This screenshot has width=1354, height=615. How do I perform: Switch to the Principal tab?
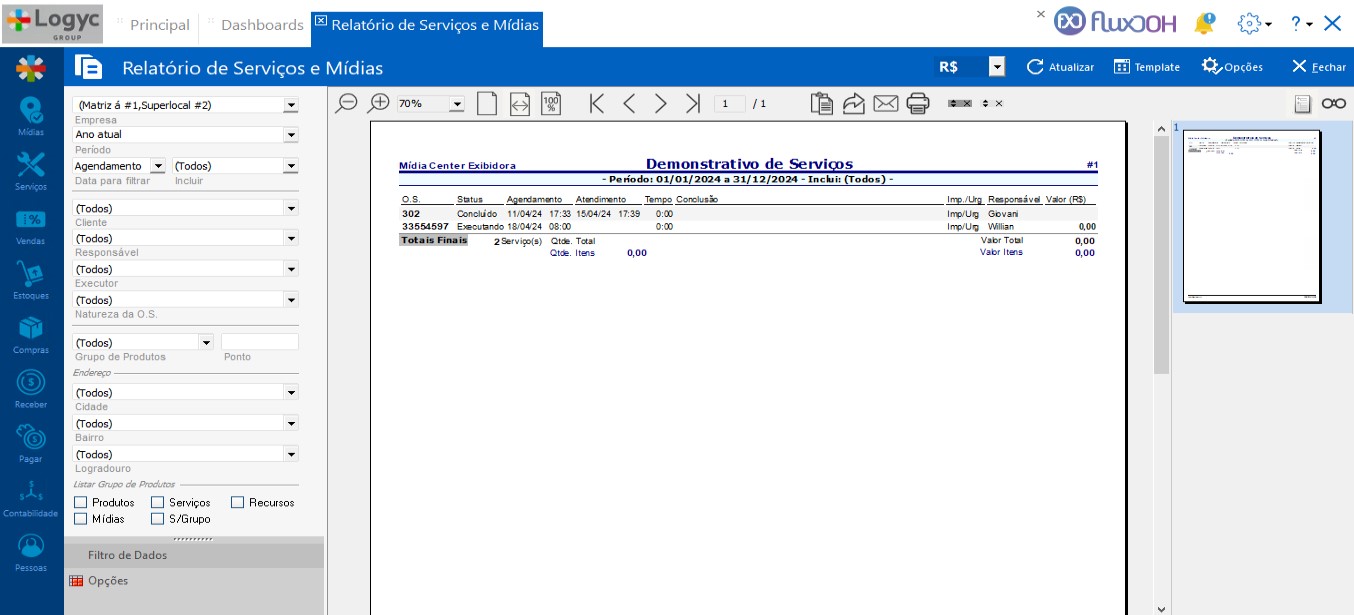click(x=159, y=25)
